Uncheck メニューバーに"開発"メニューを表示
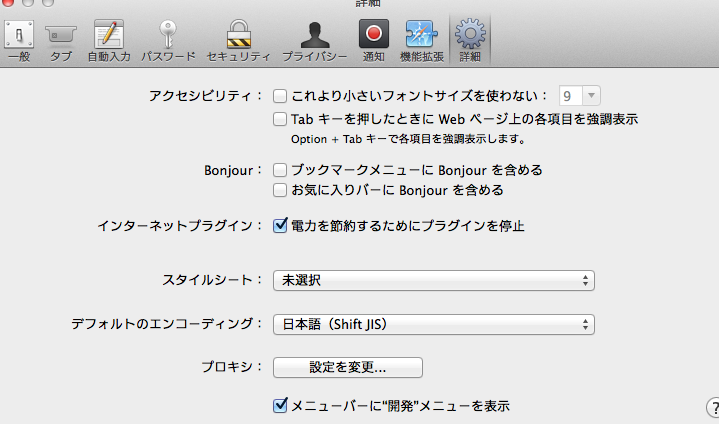The width and height of the screenshot is (719, 424). [x=280, y=405]
